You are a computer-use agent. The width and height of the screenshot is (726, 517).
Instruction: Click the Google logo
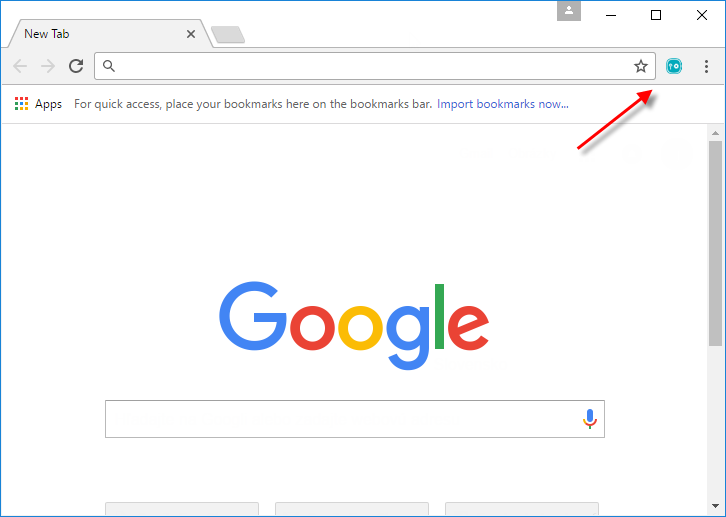point(354,325)
